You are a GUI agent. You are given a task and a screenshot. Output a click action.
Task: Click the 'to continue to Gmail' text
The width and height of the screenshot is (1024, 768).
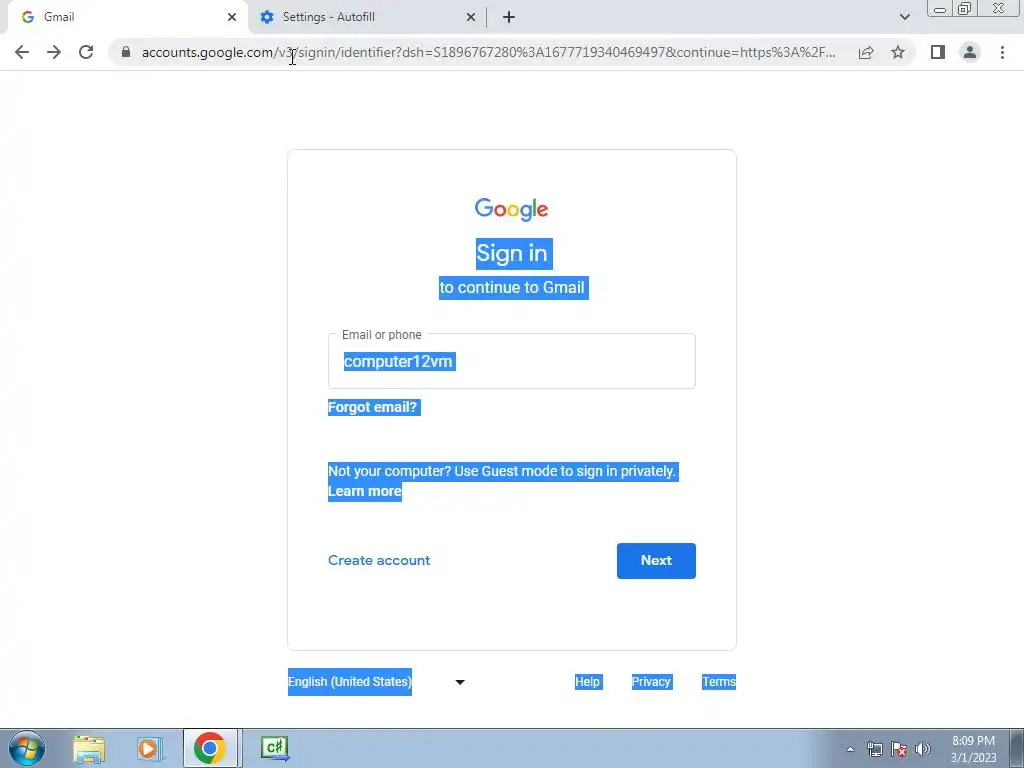click(513, 287)
